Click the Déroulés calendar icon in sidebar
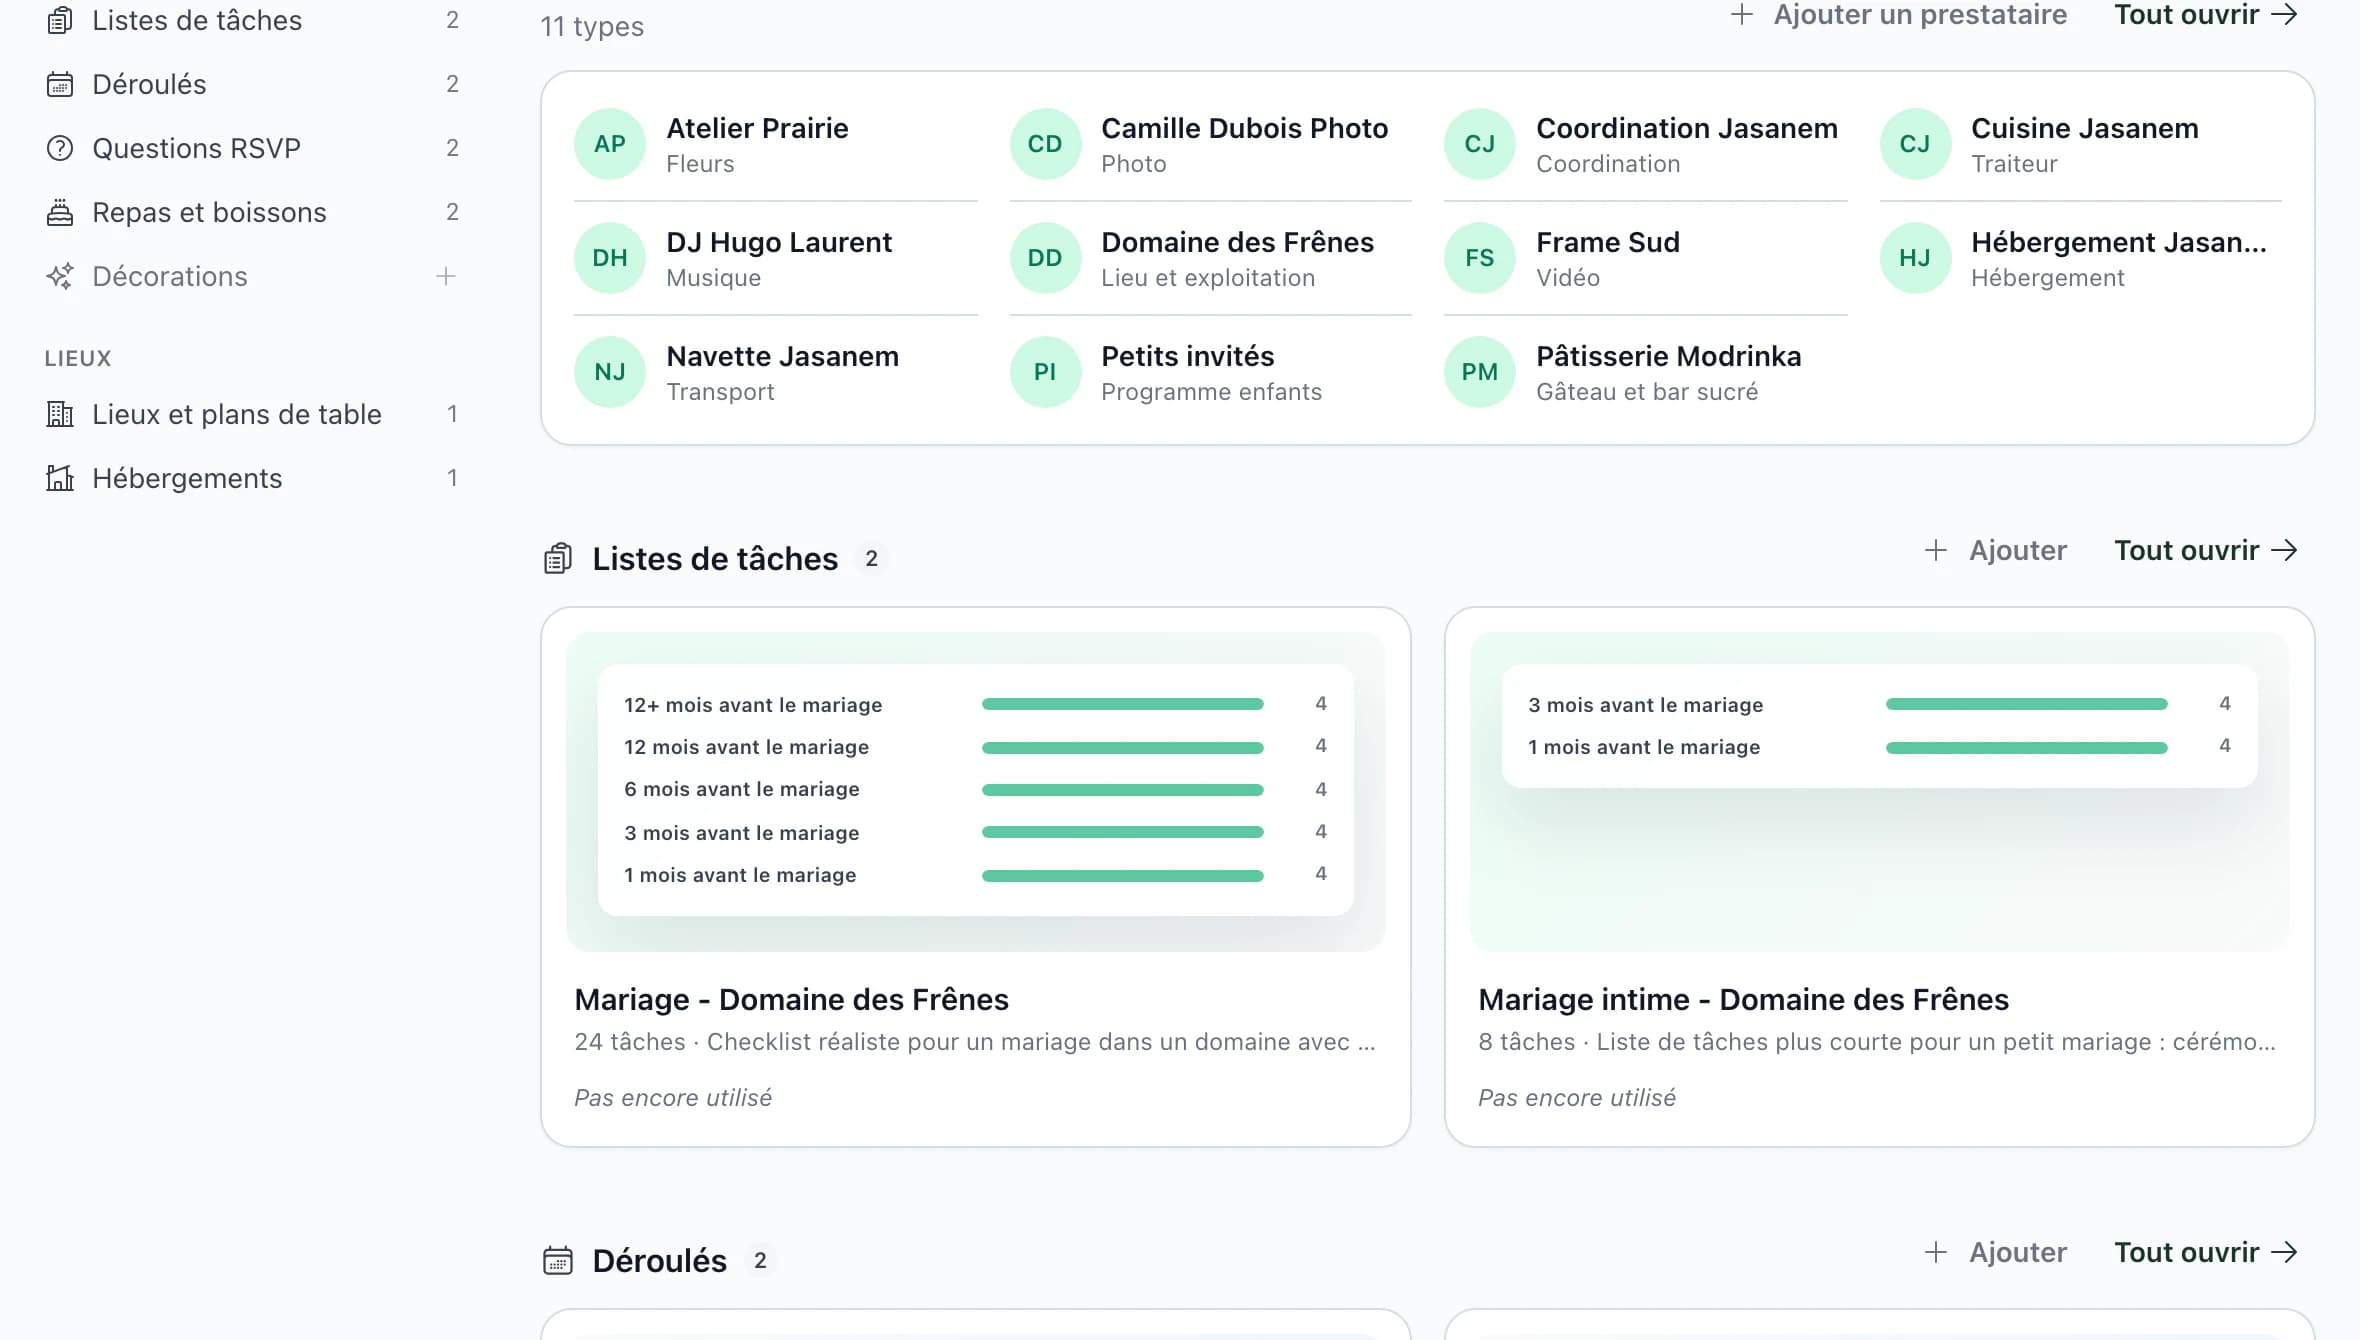Screen dimensions: 2360x1340 pyautogui.click(x=60, y=84)
